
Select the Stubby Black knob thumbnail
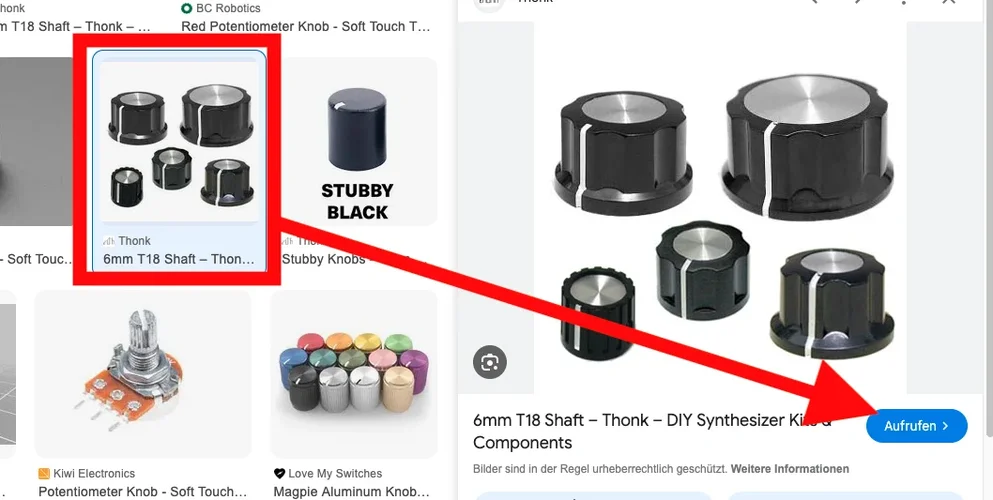(357, 141)
